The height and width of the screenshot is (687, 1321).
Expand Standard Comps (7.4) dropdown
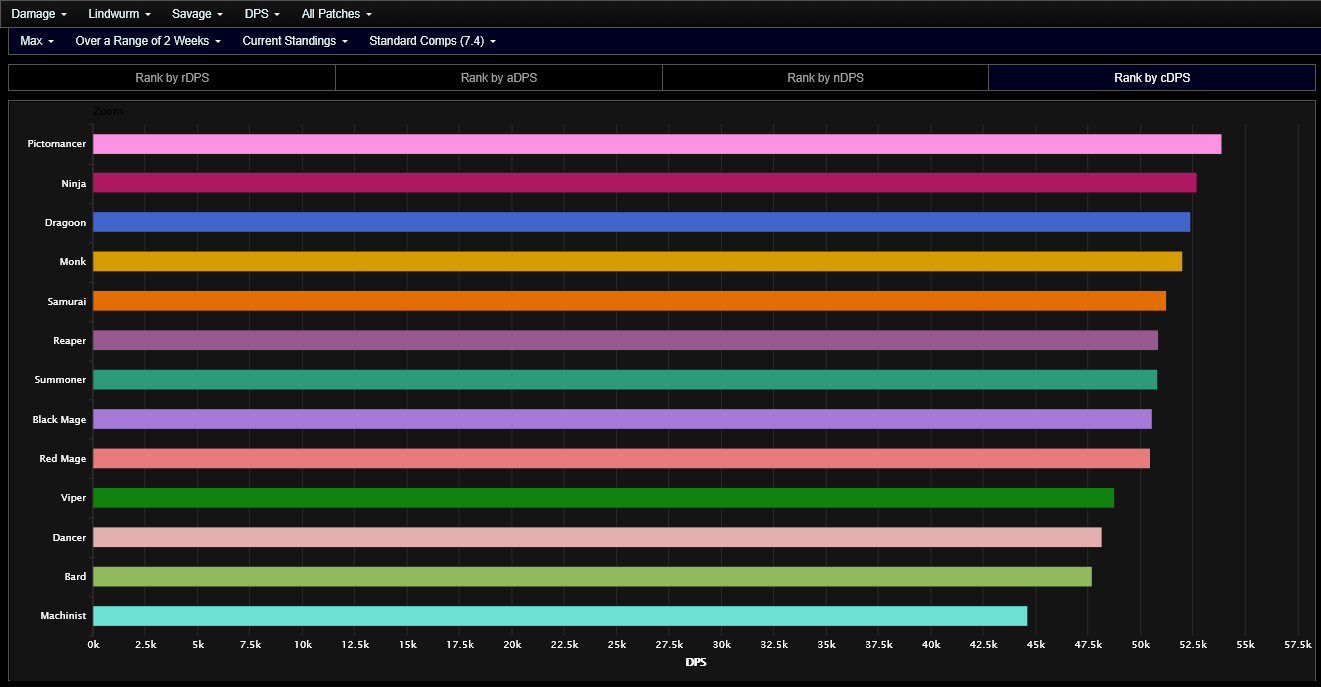[432, 41]
